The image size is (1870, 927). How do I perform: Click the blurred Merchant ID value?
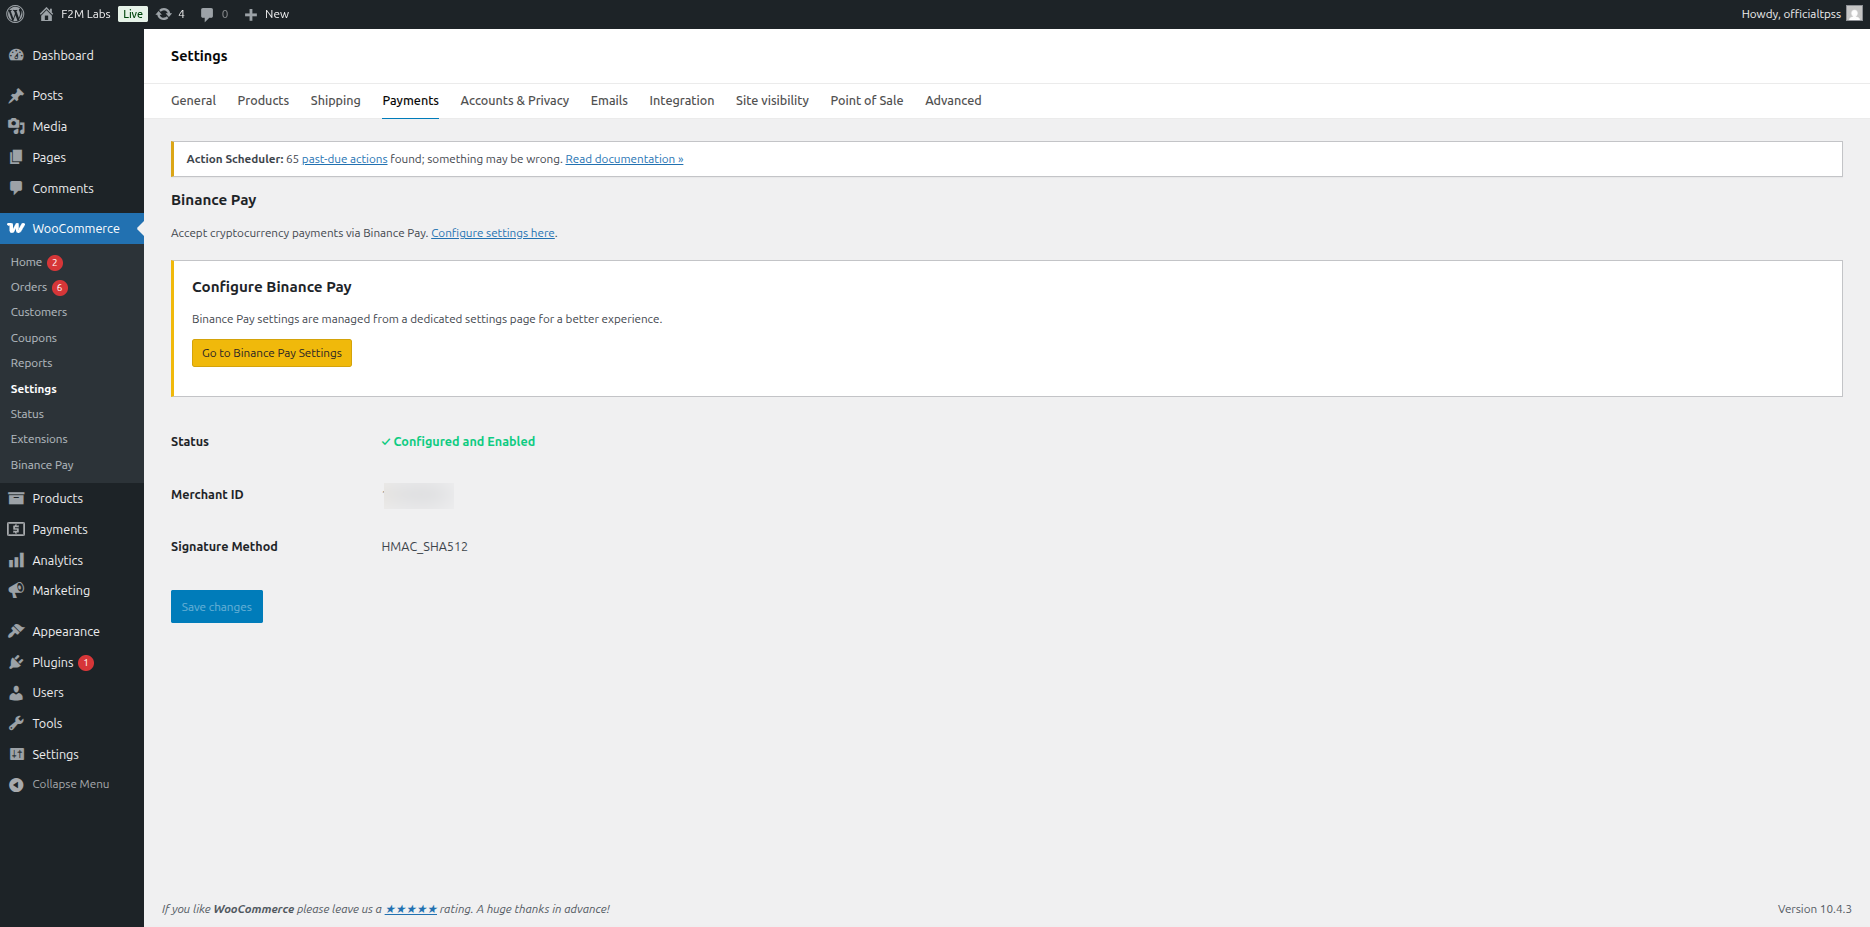point(418,496)
